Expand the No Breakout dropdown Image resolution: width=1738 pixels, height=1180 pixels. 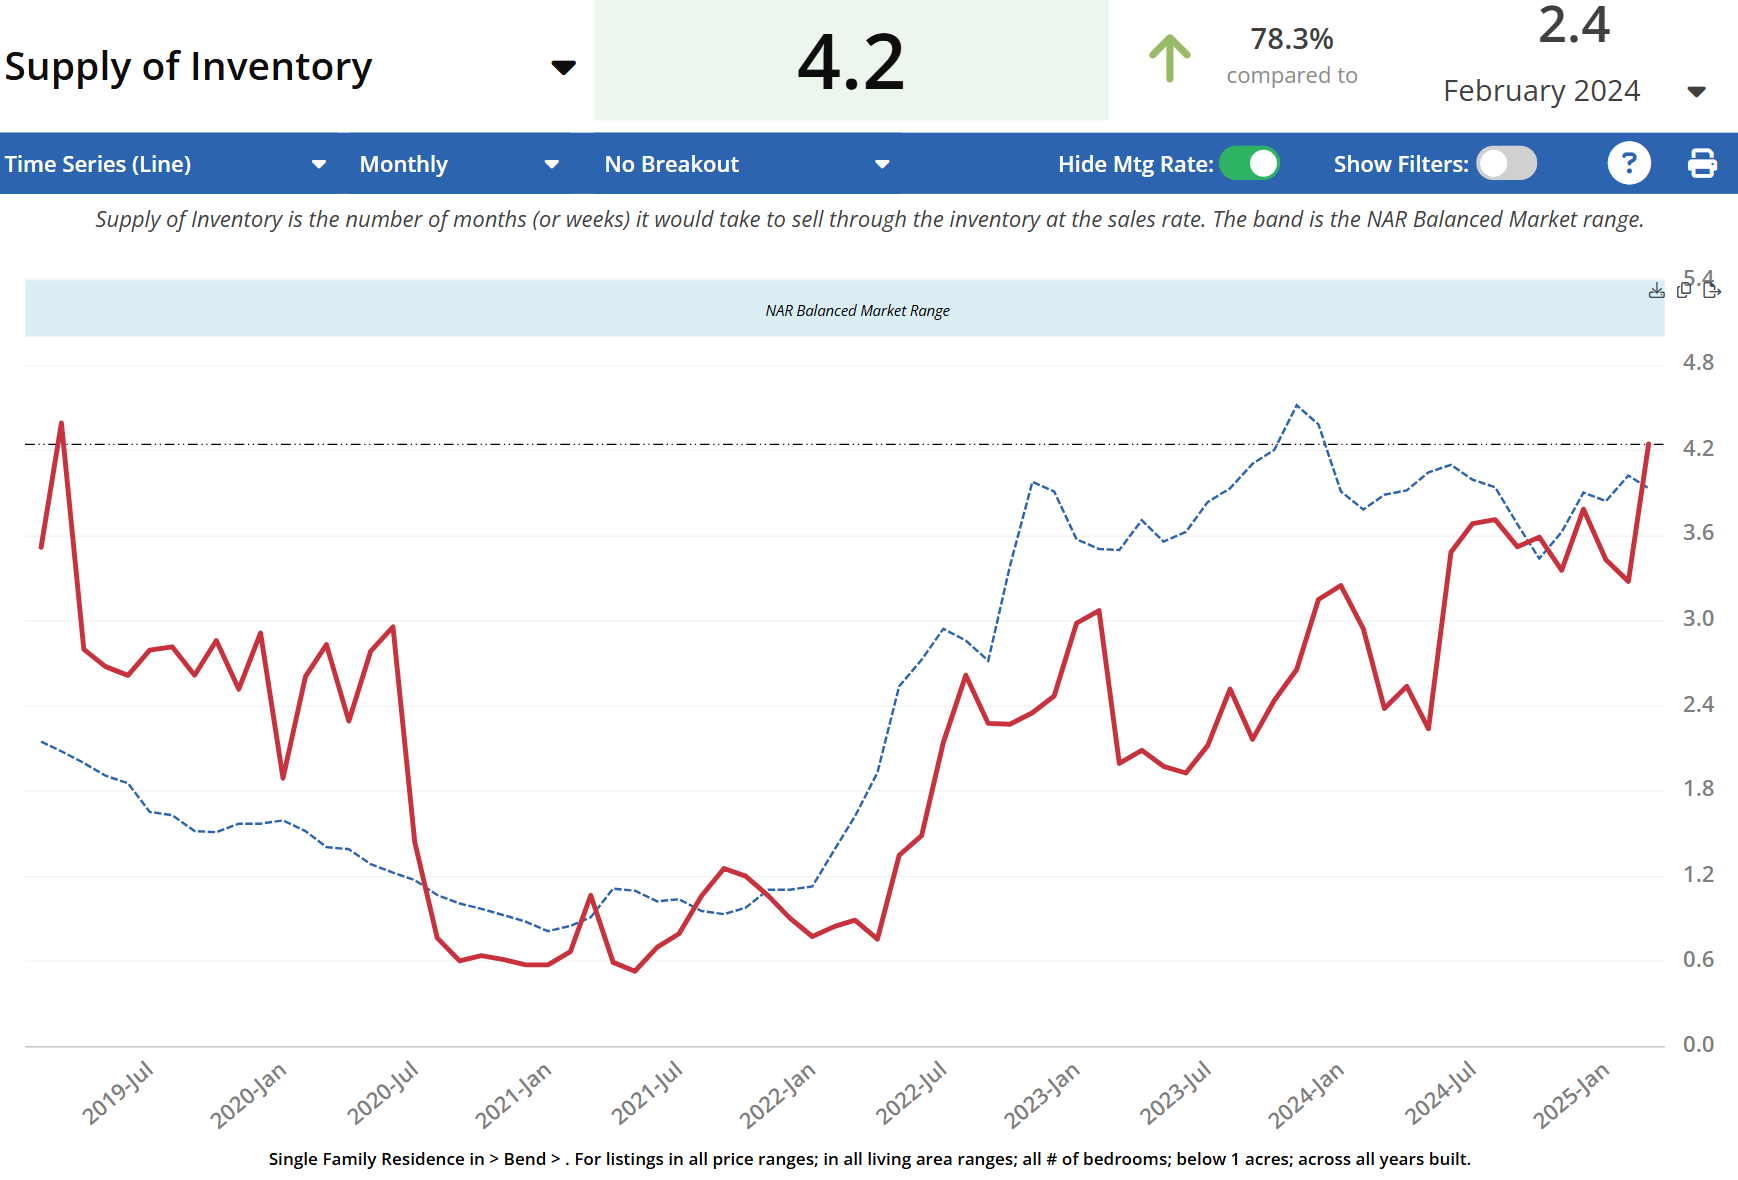881,164
